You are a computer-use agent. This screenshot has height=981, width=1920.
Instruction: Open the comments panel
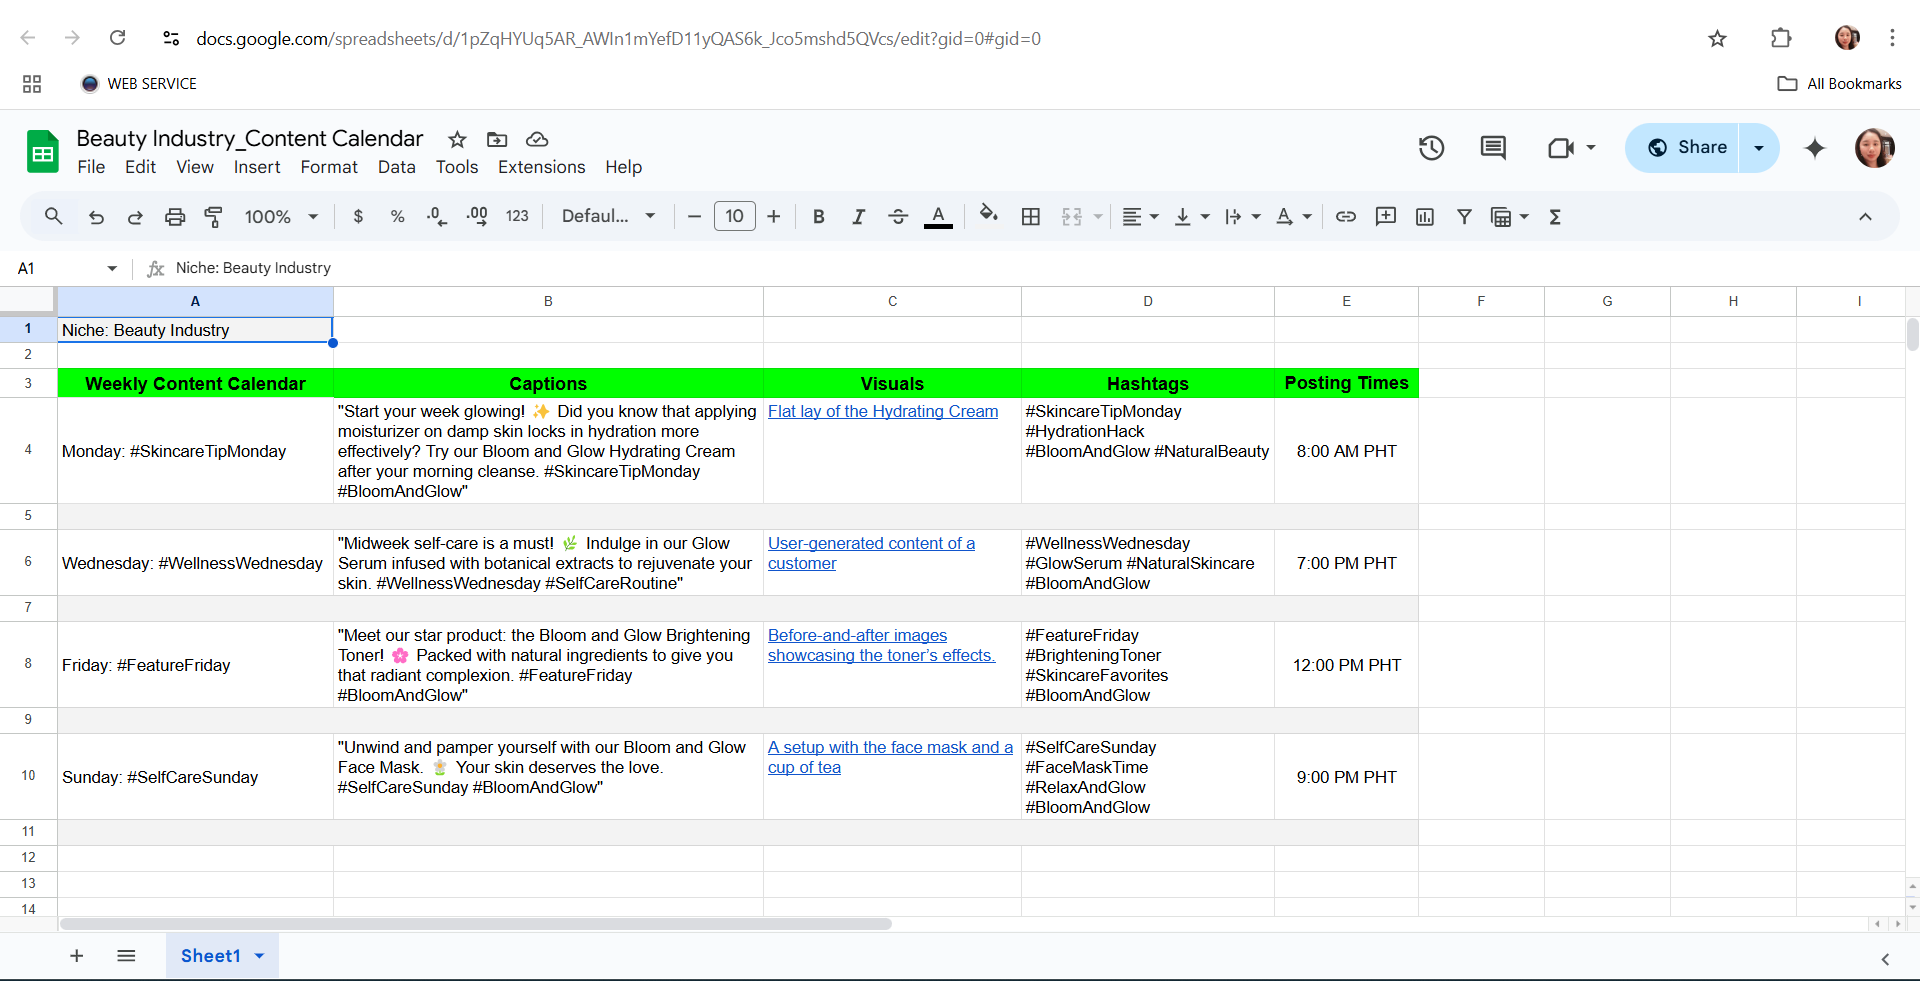click(1493, 148)
